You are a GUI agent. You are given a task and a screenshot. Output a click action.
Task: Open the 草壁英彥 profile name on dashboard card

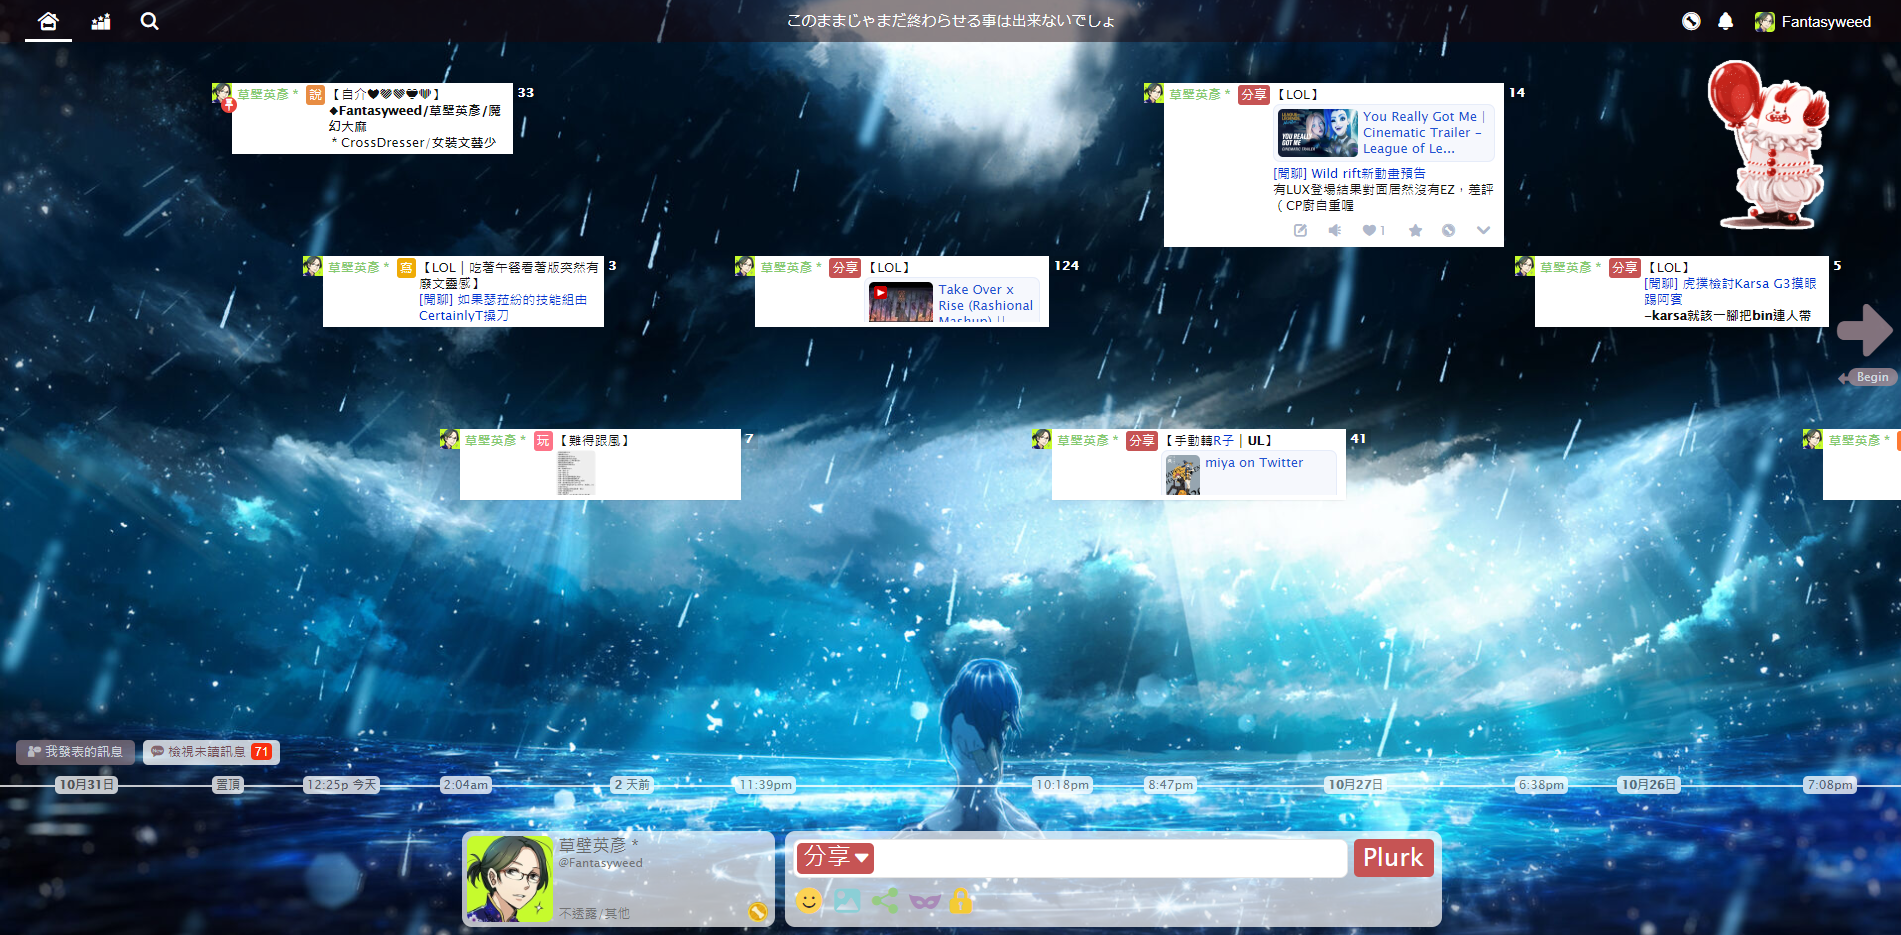[x=598, y=845]
